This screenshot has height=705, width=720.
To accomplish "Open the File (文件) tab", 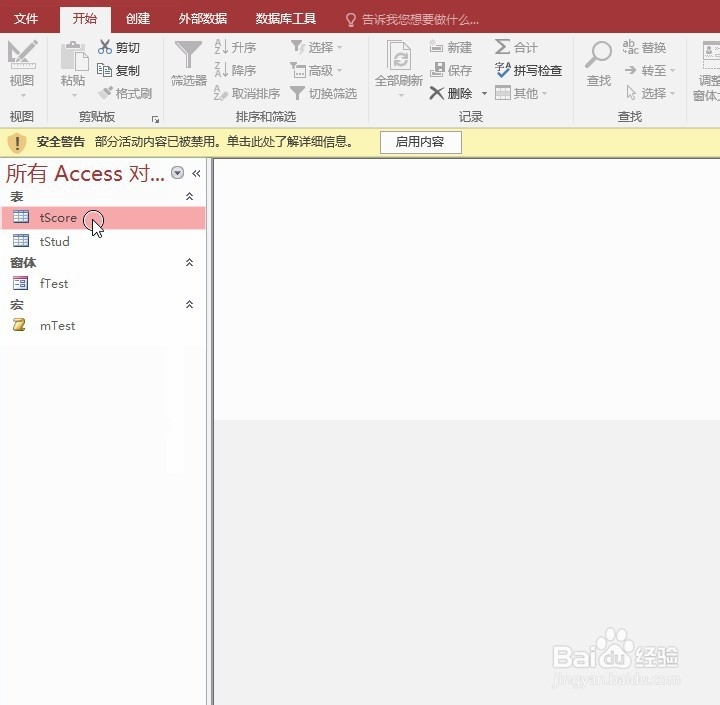I will click(26, 18).
